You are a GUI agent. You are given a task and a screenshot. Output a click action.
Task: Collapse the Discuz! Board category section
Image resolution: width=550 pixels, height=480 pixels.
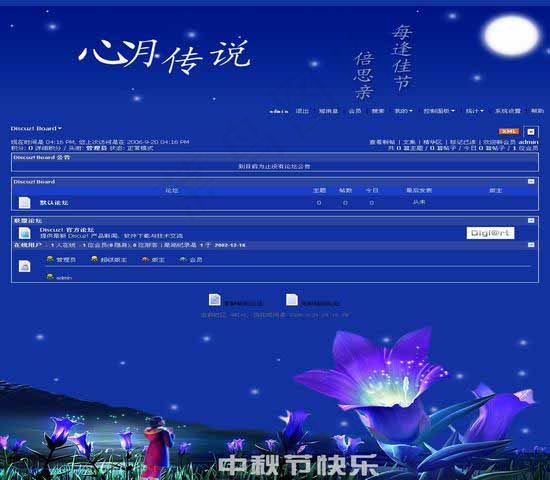tap(531, 181)
